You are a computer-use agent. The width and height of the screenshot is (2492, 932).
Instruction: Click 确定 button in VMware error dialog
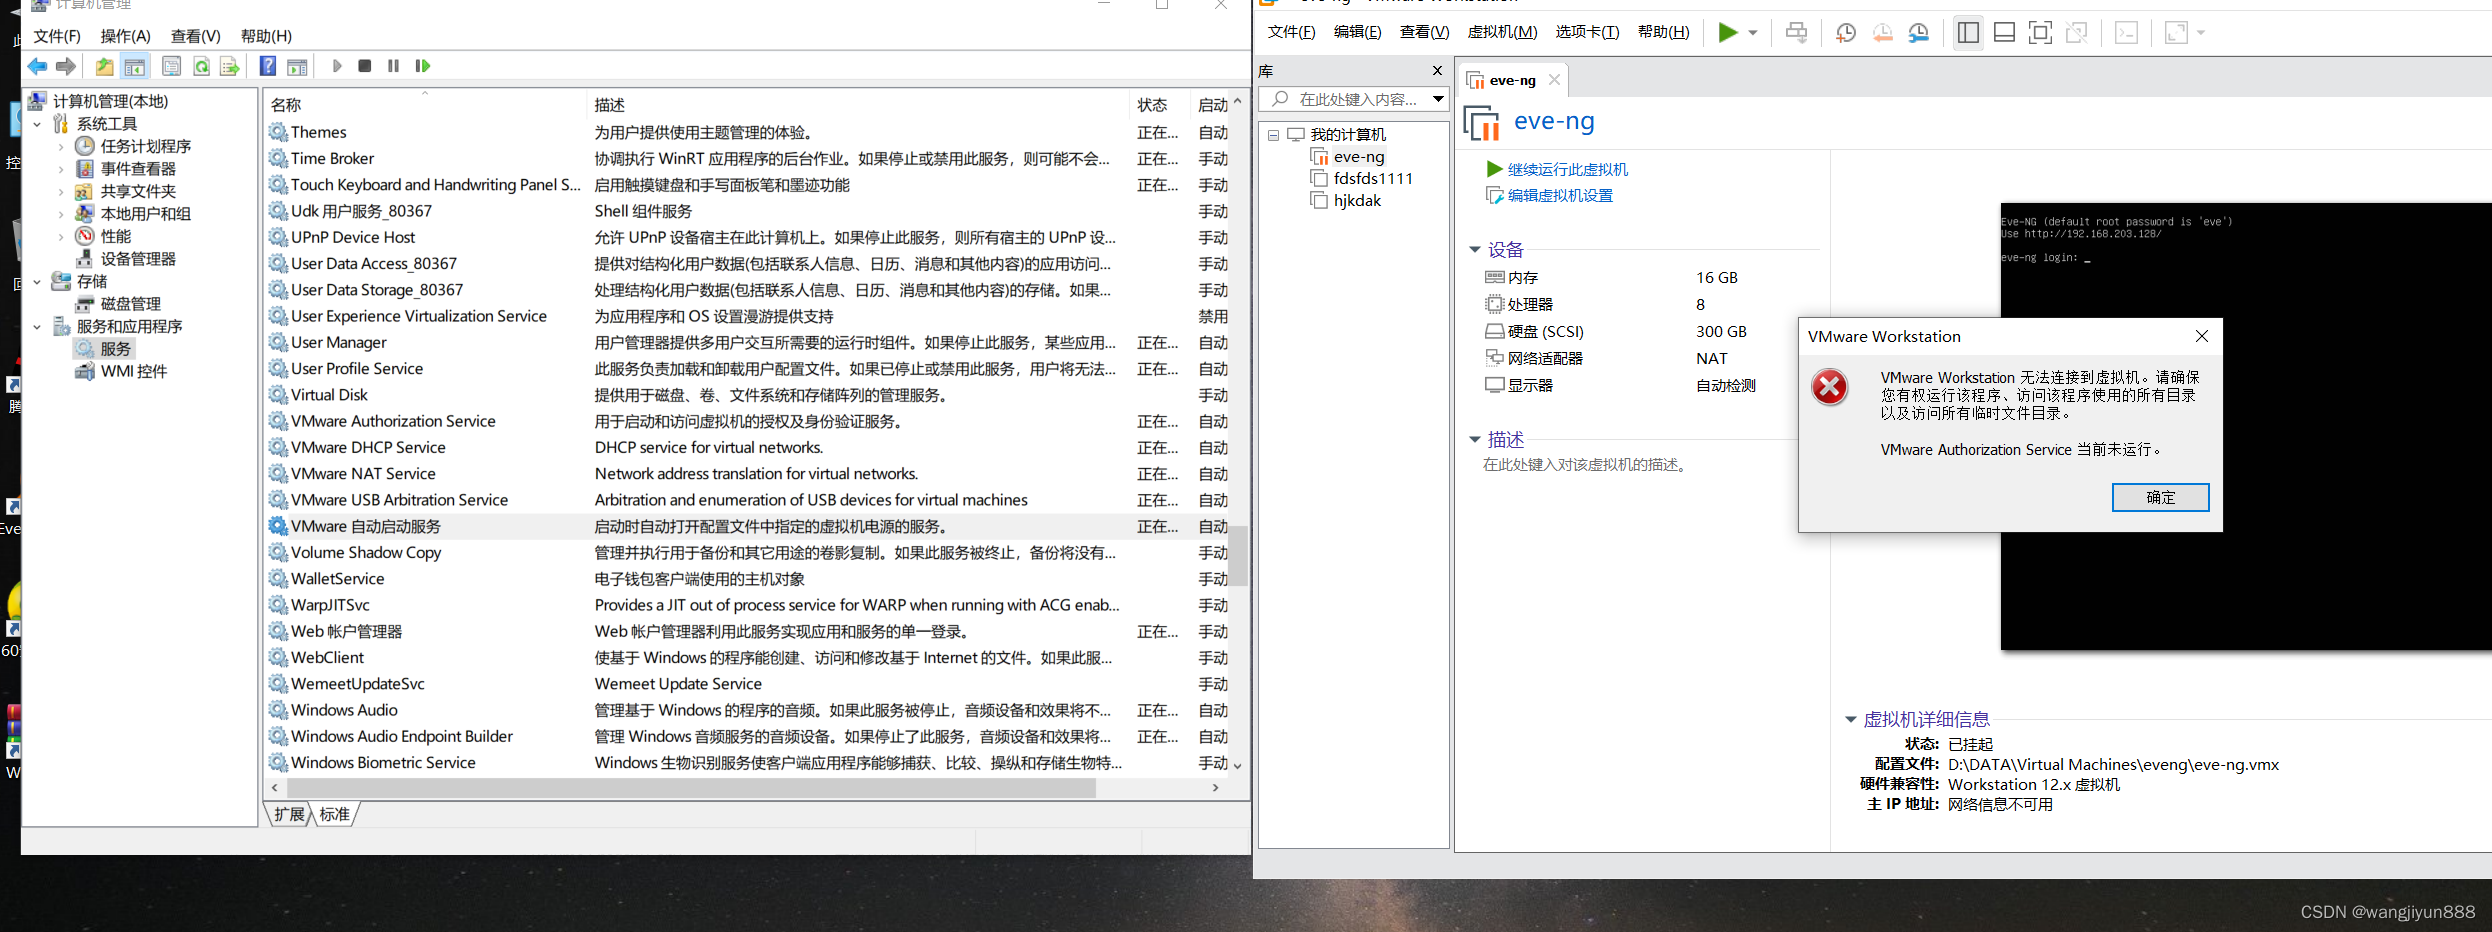[2160, 497]
